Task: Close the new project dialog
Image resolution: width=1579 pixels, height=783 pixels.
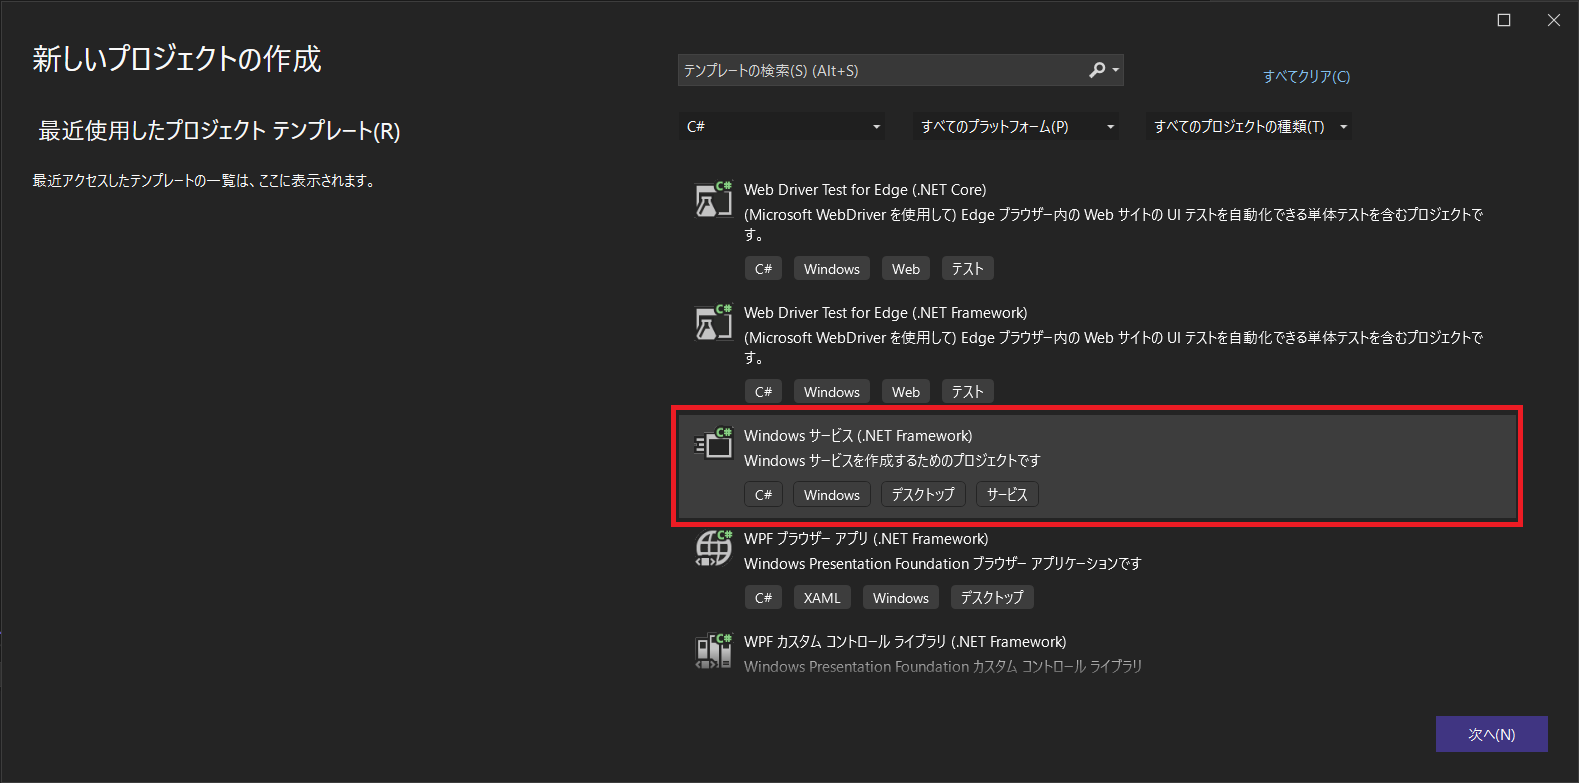Action: click(1553, 20)
